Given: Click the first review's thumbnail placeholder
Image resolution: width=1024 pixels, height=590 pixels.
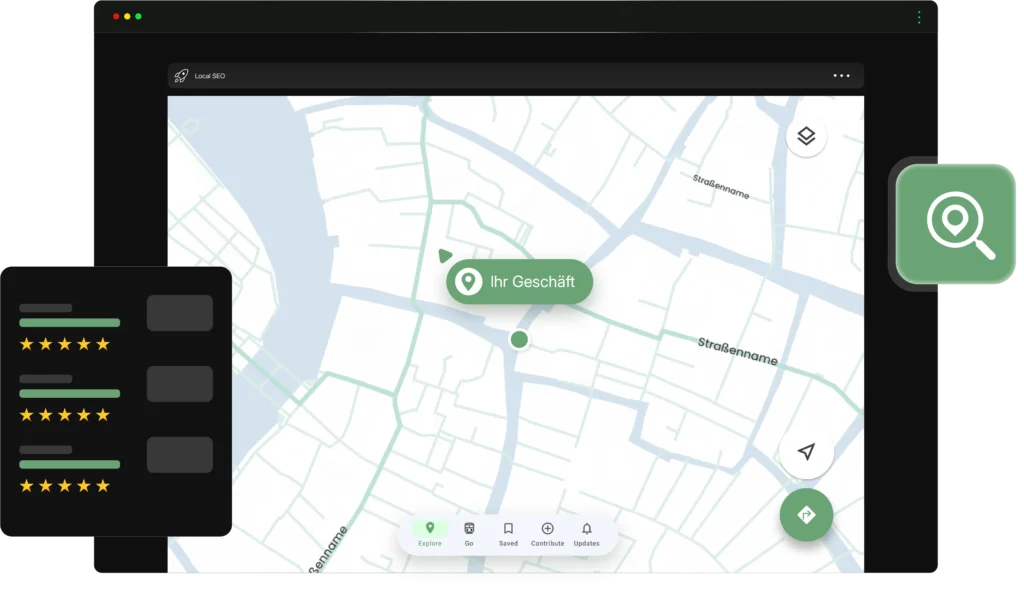Looking at the screenshot, I should (180, 313).
